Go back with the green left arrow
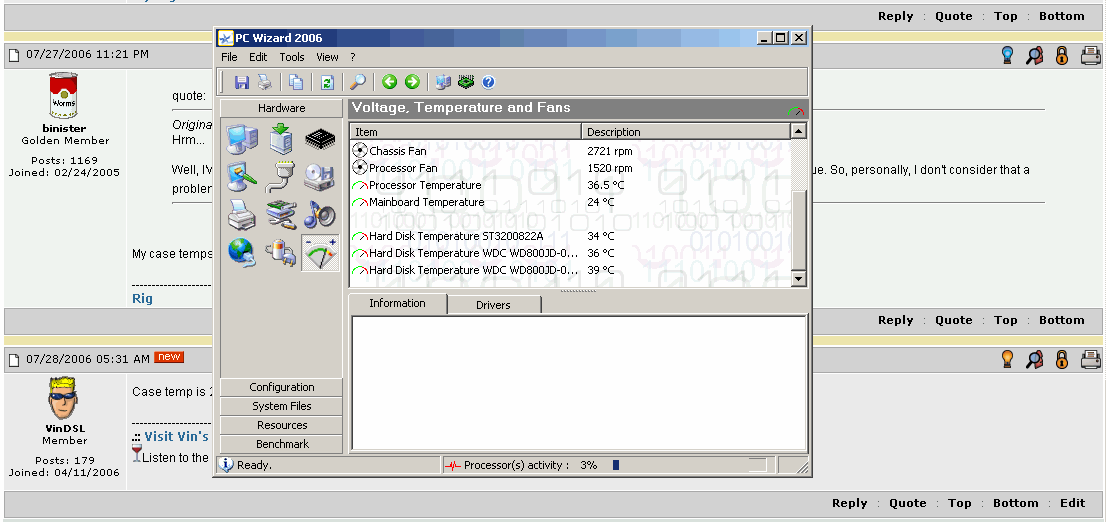This screenshot has height=522, width=1106. pyautogui.click(x=389, y=82)
